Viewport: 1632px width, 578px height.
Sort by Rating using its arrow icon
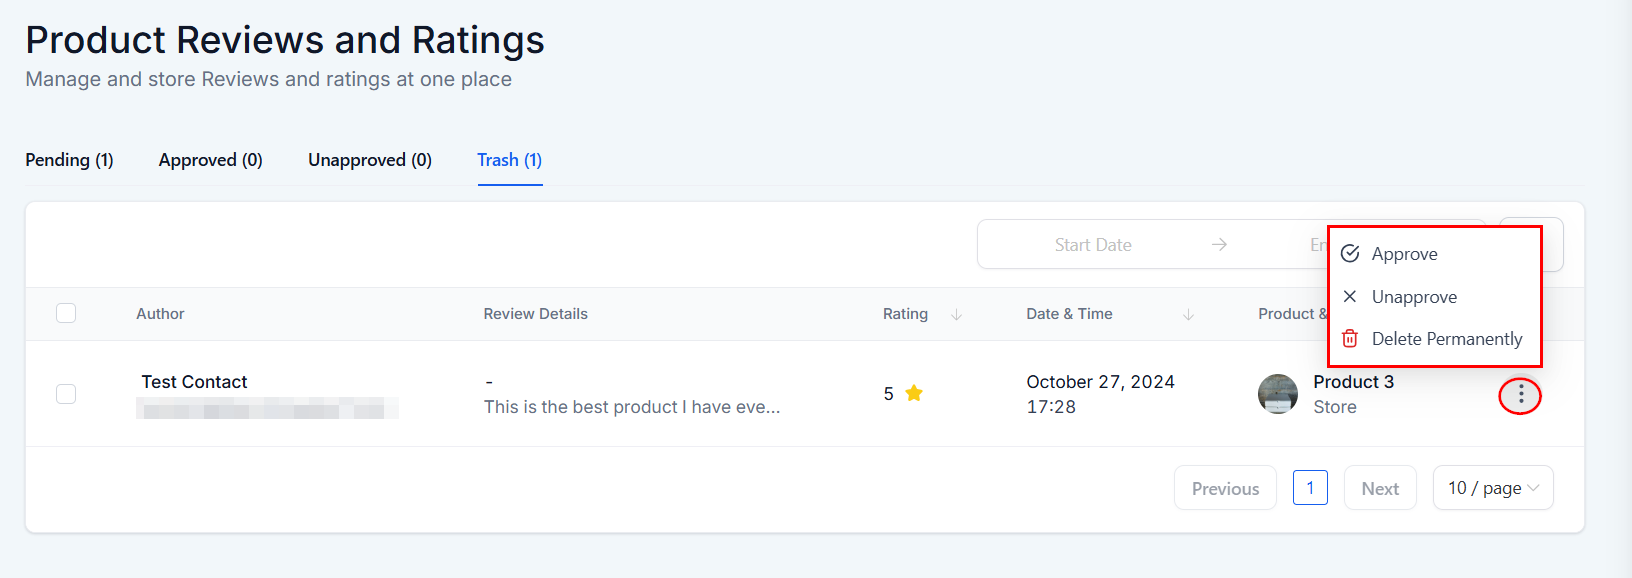point(956,314)
